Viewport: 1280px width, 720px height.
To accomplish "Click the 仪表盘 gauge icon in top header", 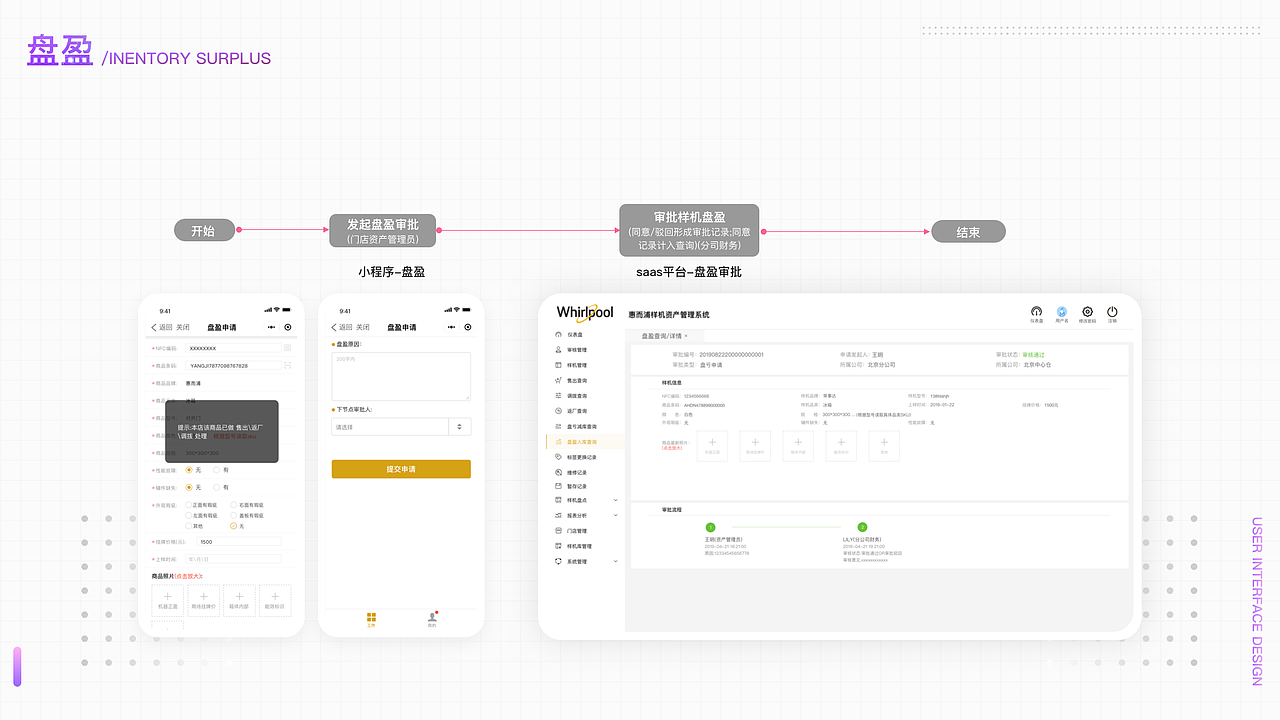I will 1036,314.
